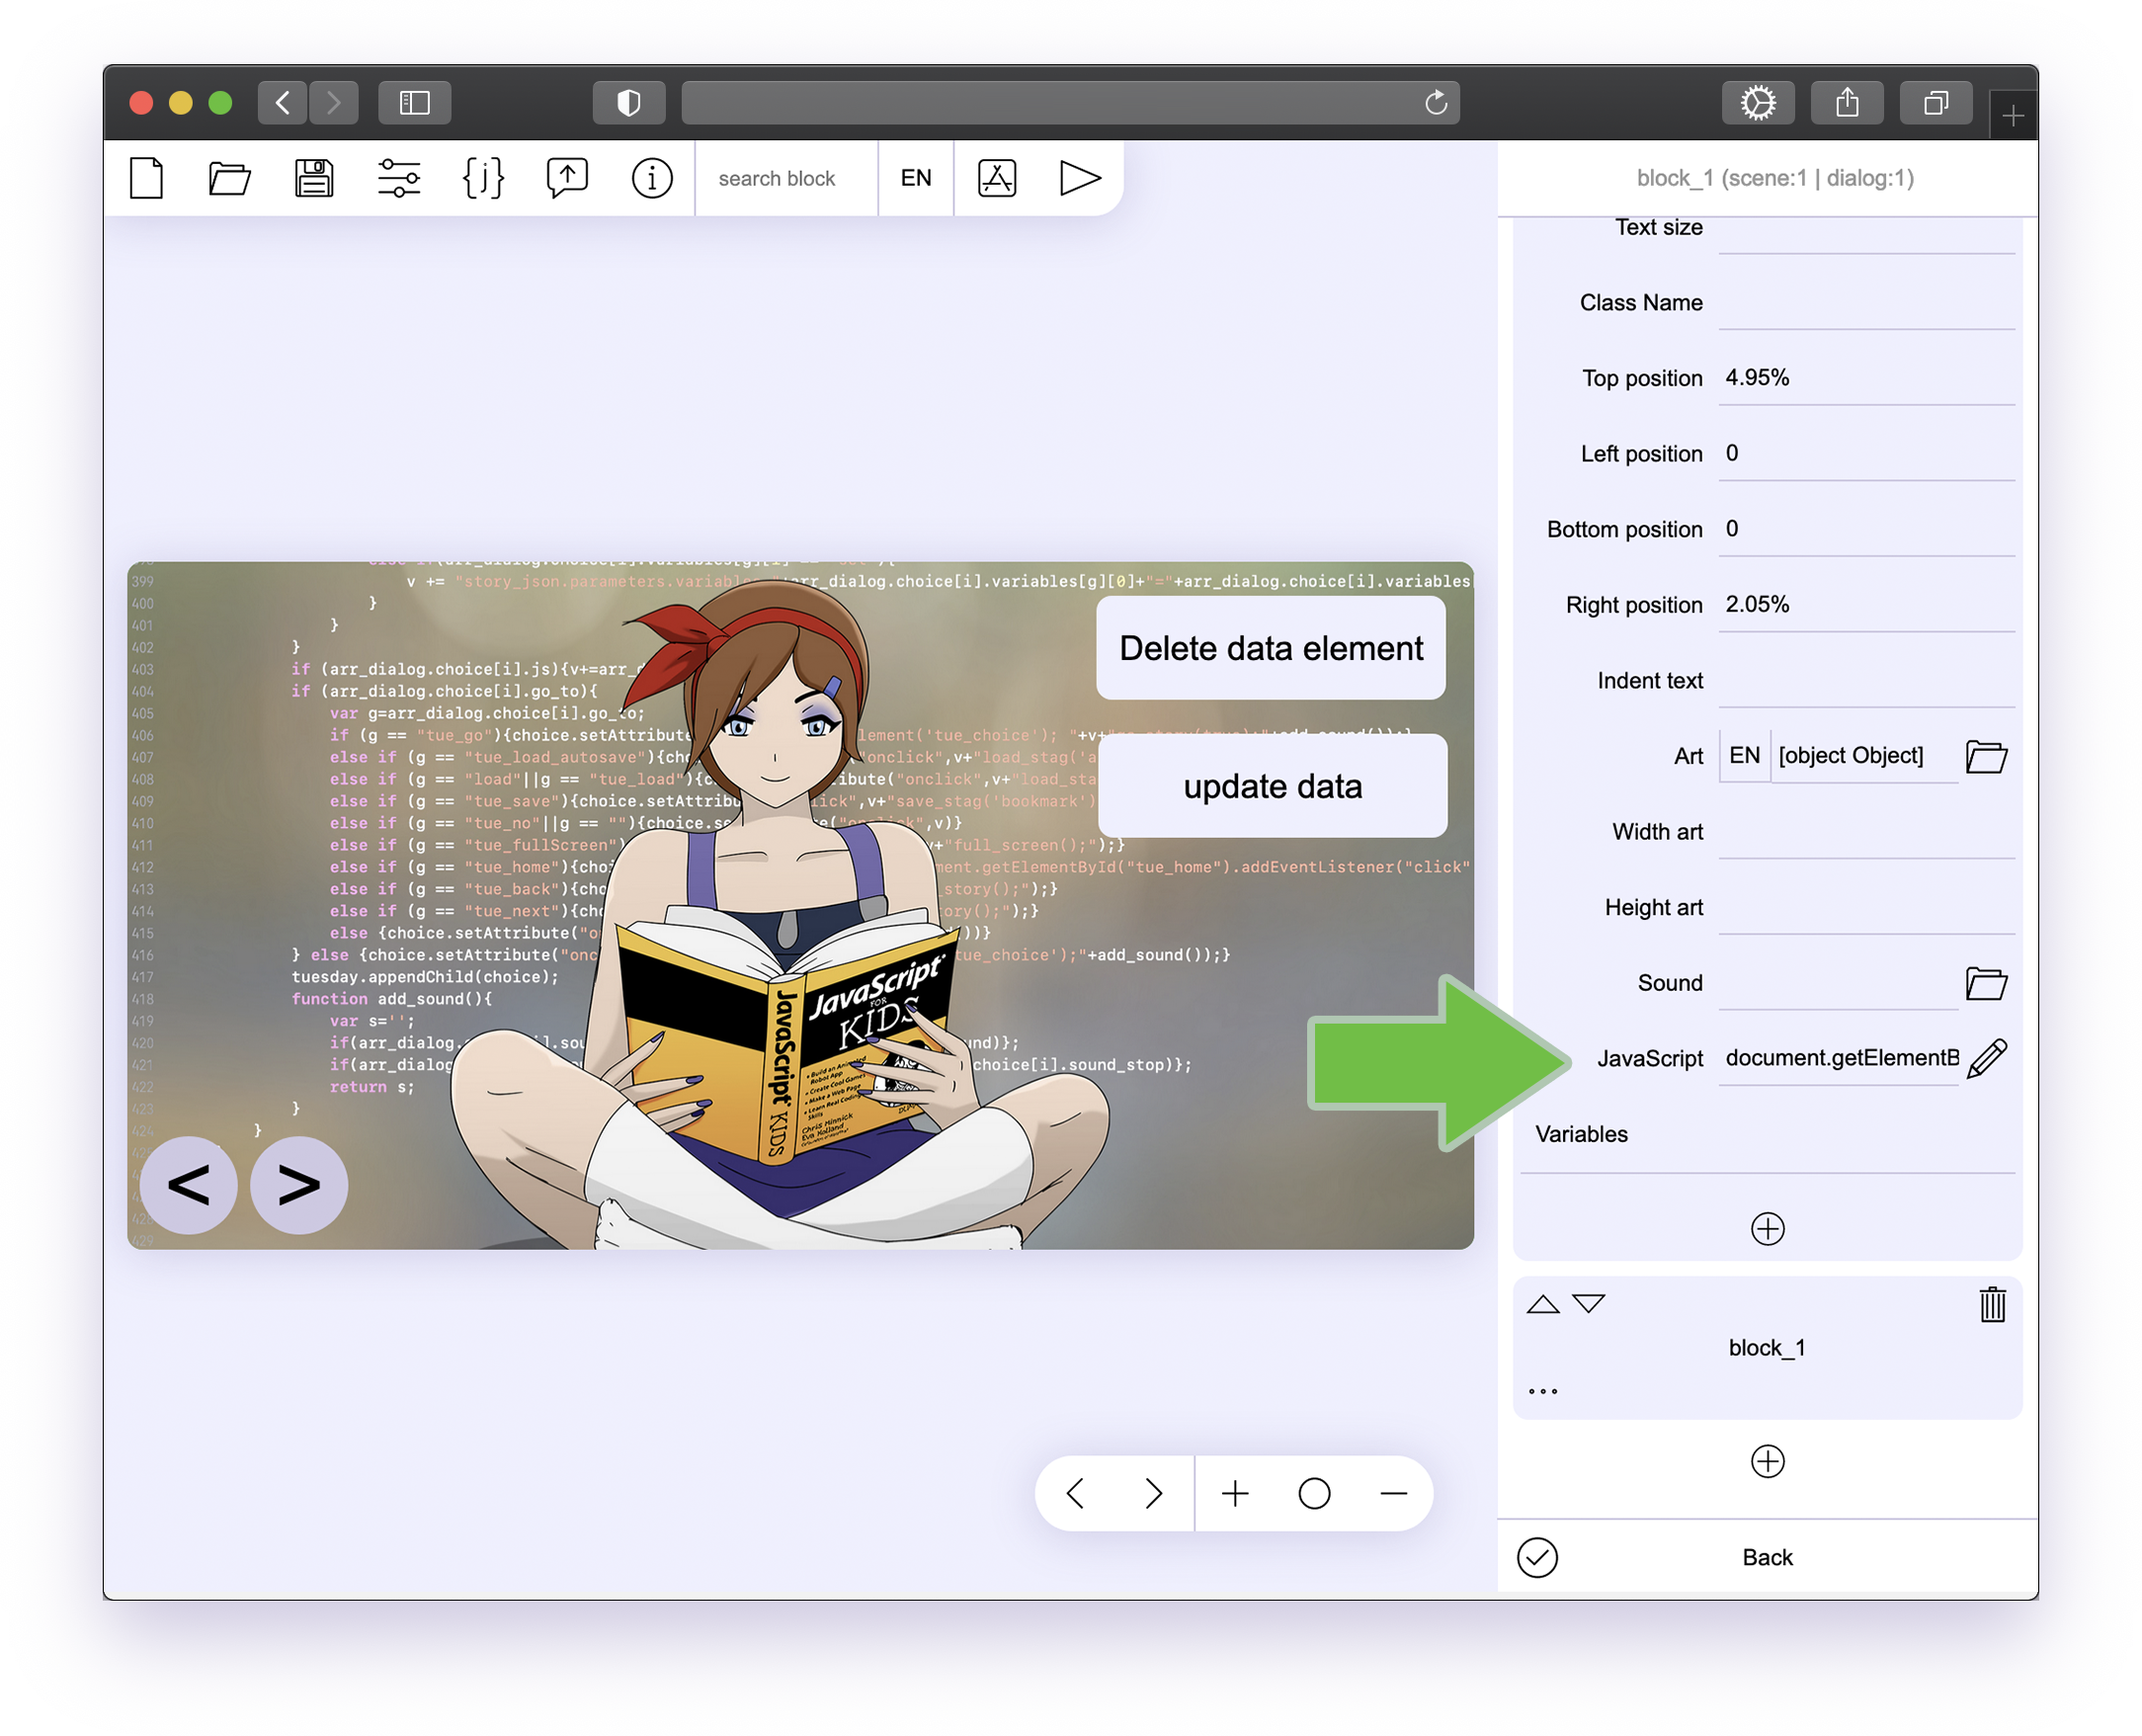Viewport: 2142px width, 1736px height.
Task: Go back with the browser back arrow
Action: click(283, 103)
